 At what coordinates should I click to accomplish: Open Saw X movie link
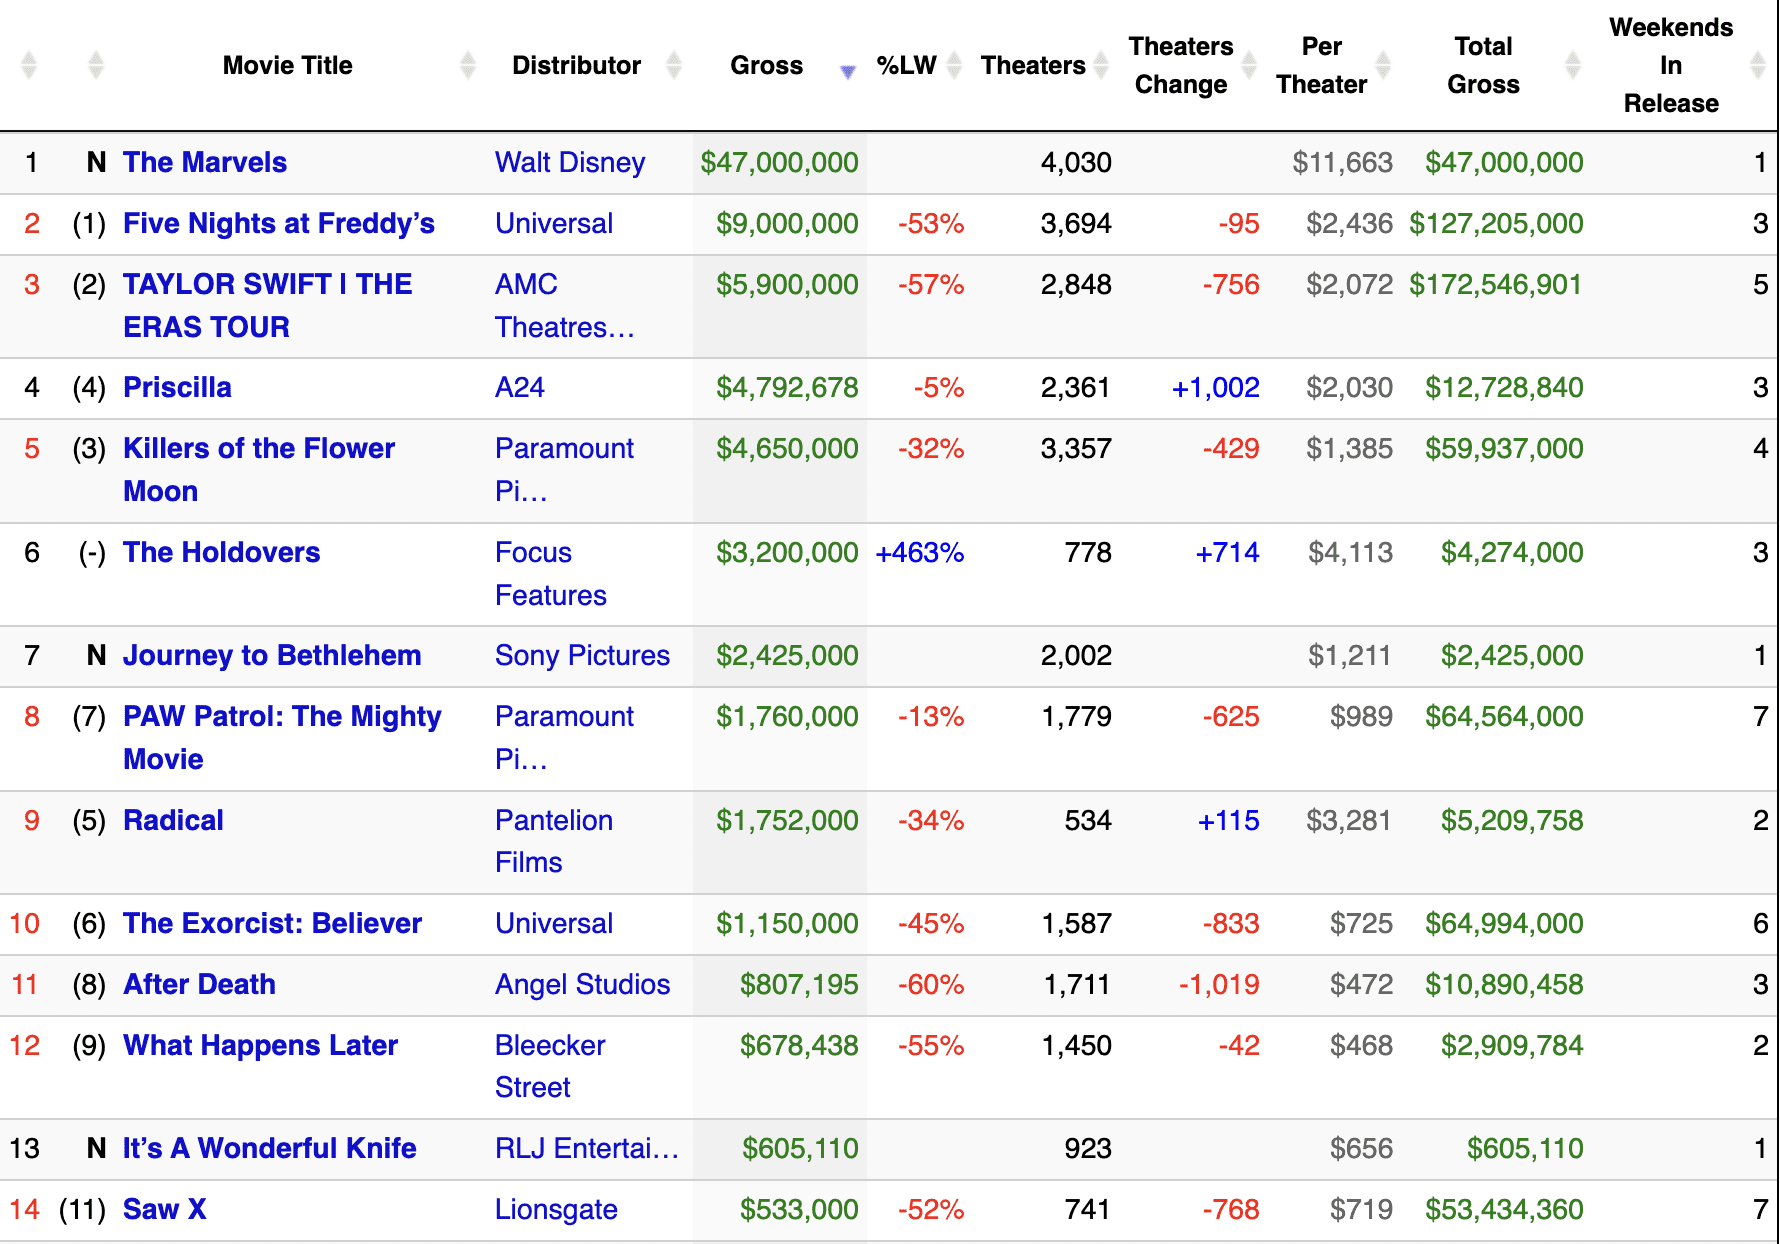pyautogui.click(x=164, y=1209)
